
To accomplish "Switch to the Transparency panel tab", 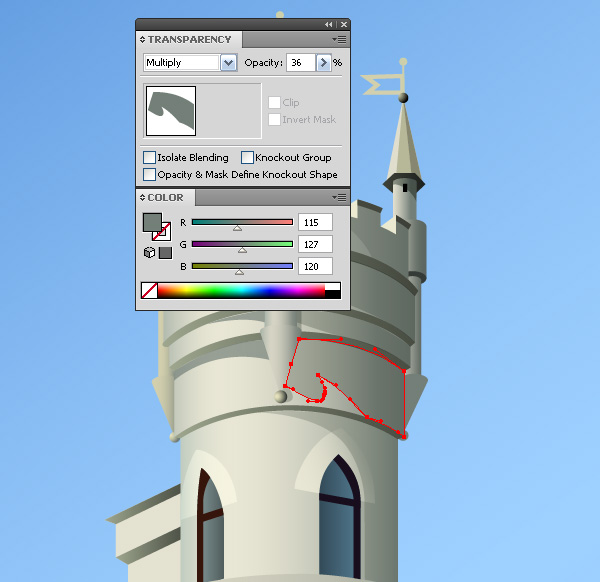I will [x=189, y=39].
